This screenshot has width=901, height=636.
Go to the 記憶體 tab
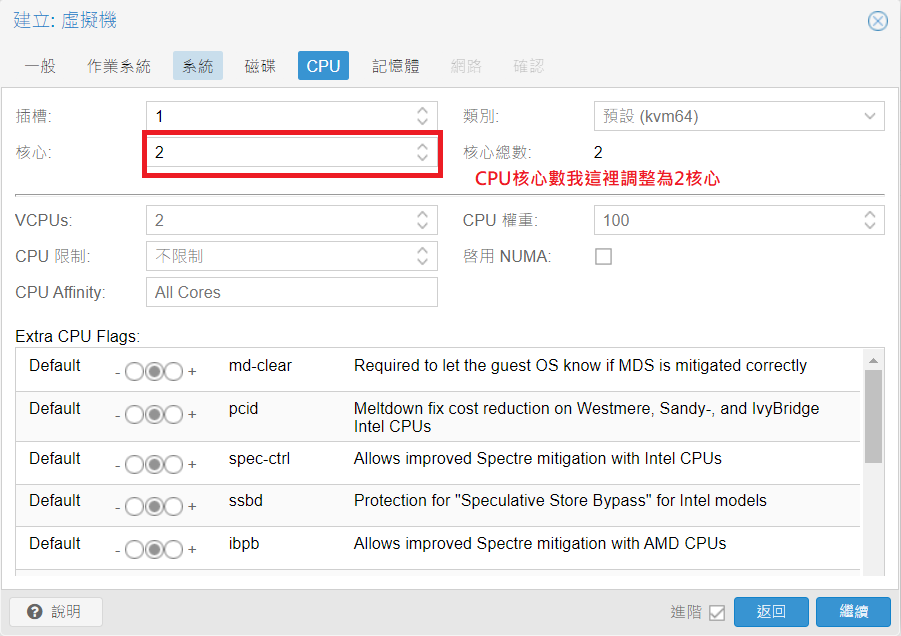pos(396,66)
